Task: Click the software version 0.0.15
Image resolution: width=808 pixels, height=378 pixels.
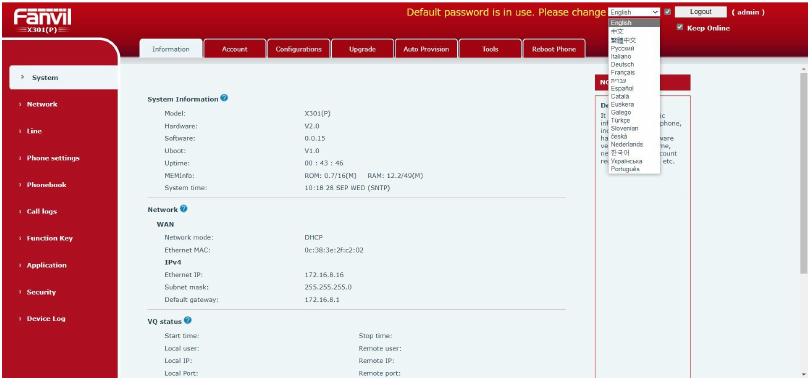Action: tap(315, 138)
